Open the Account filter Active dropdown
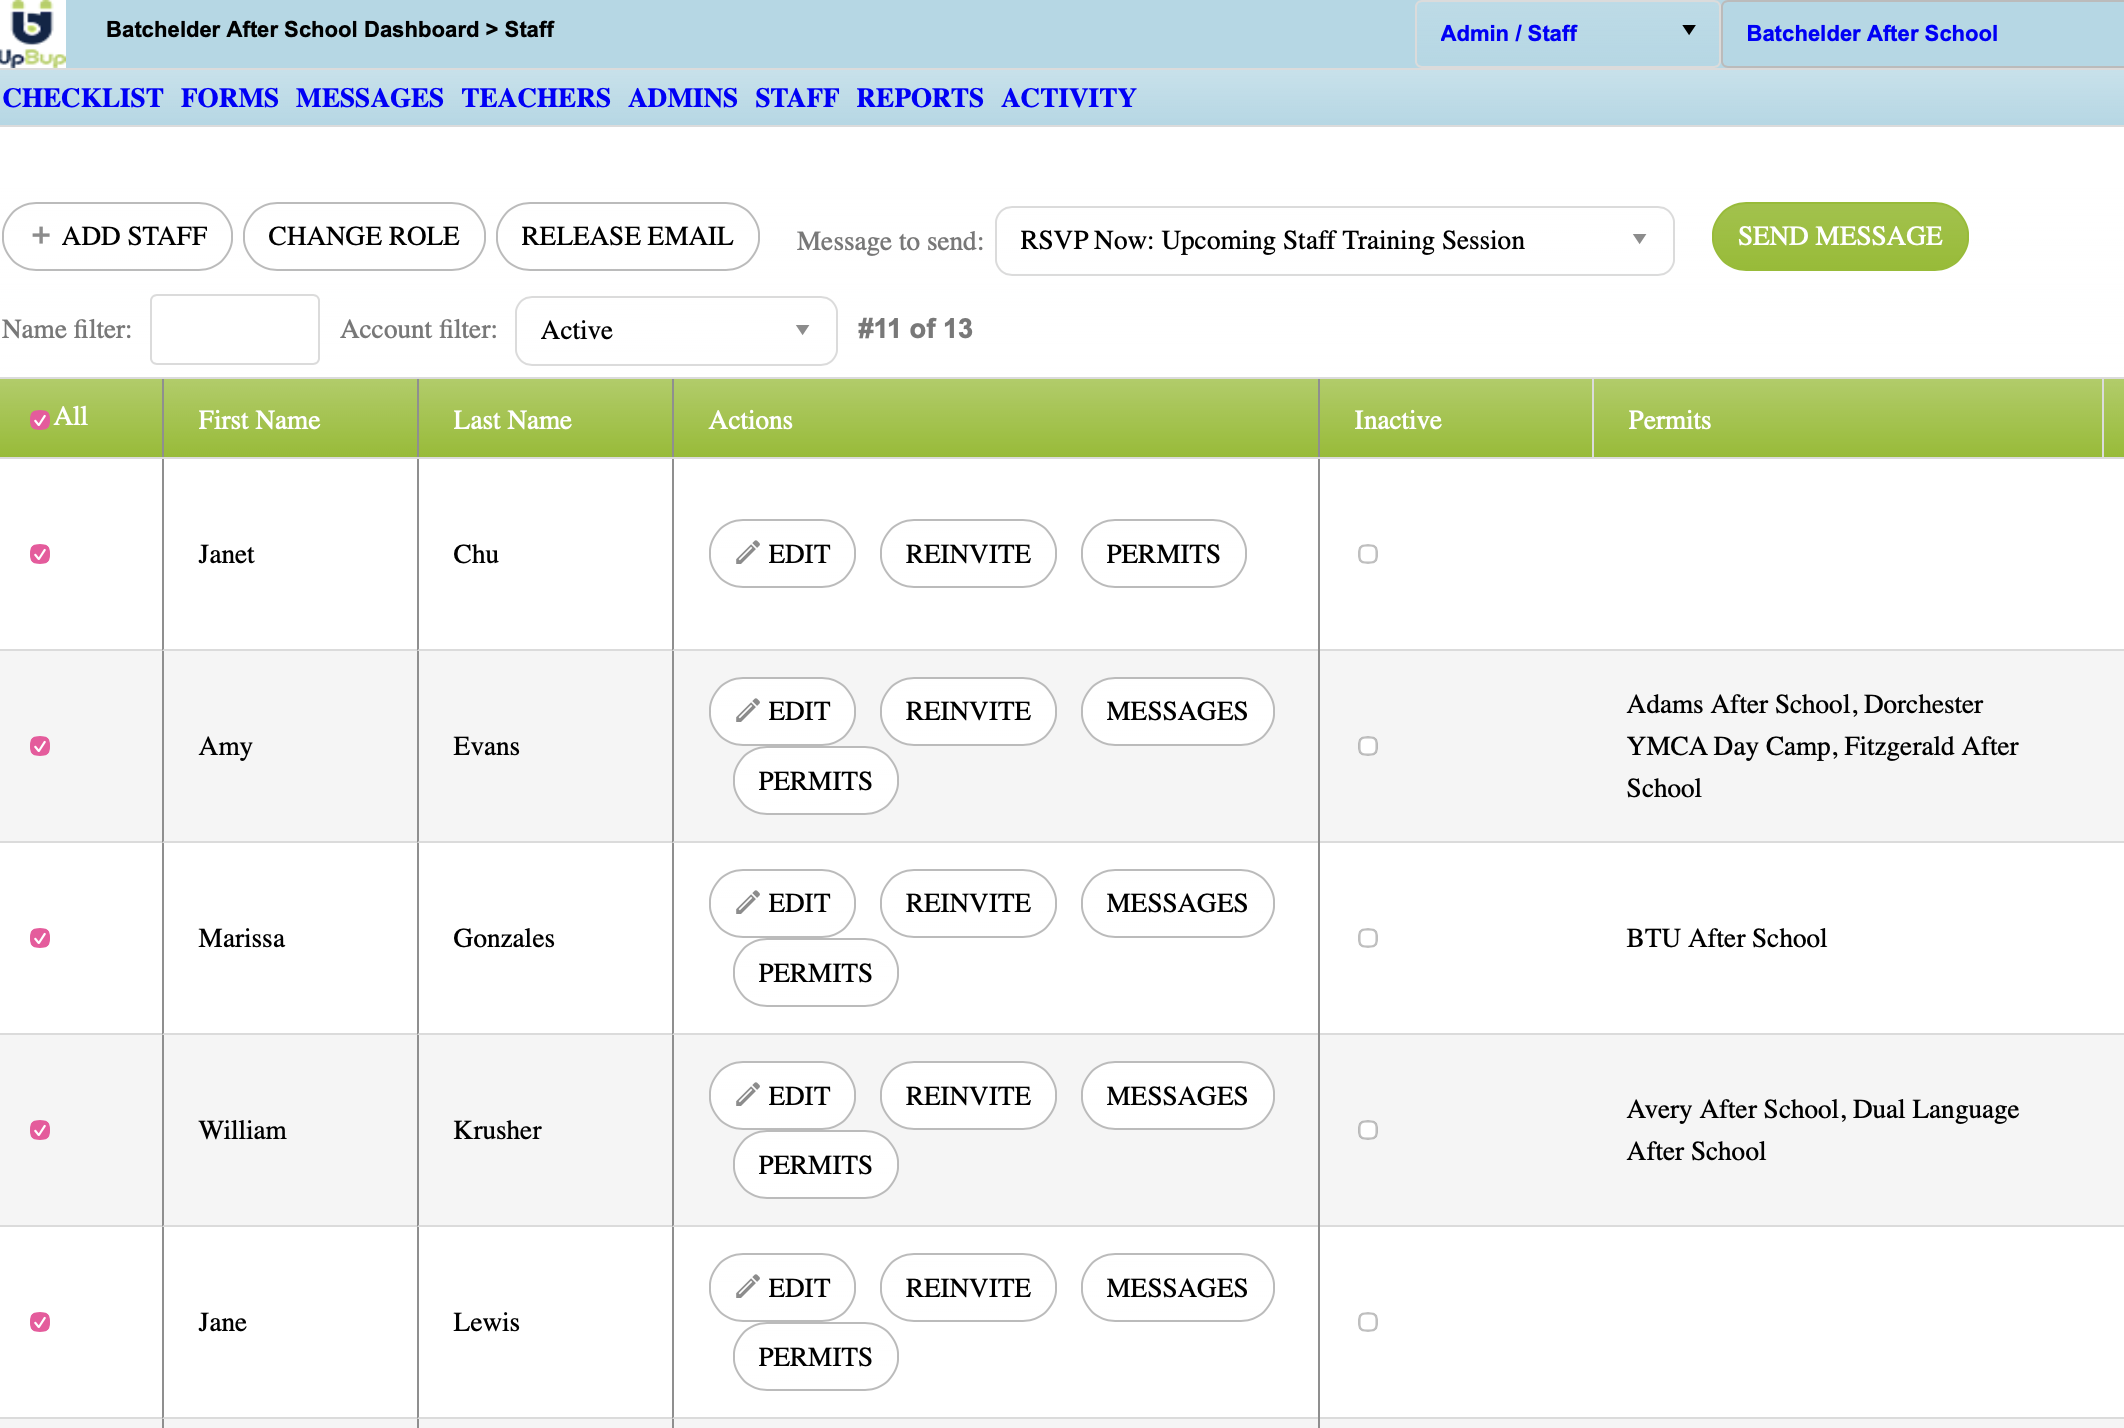The image size is (2124, 1428). tap(675, 330)
